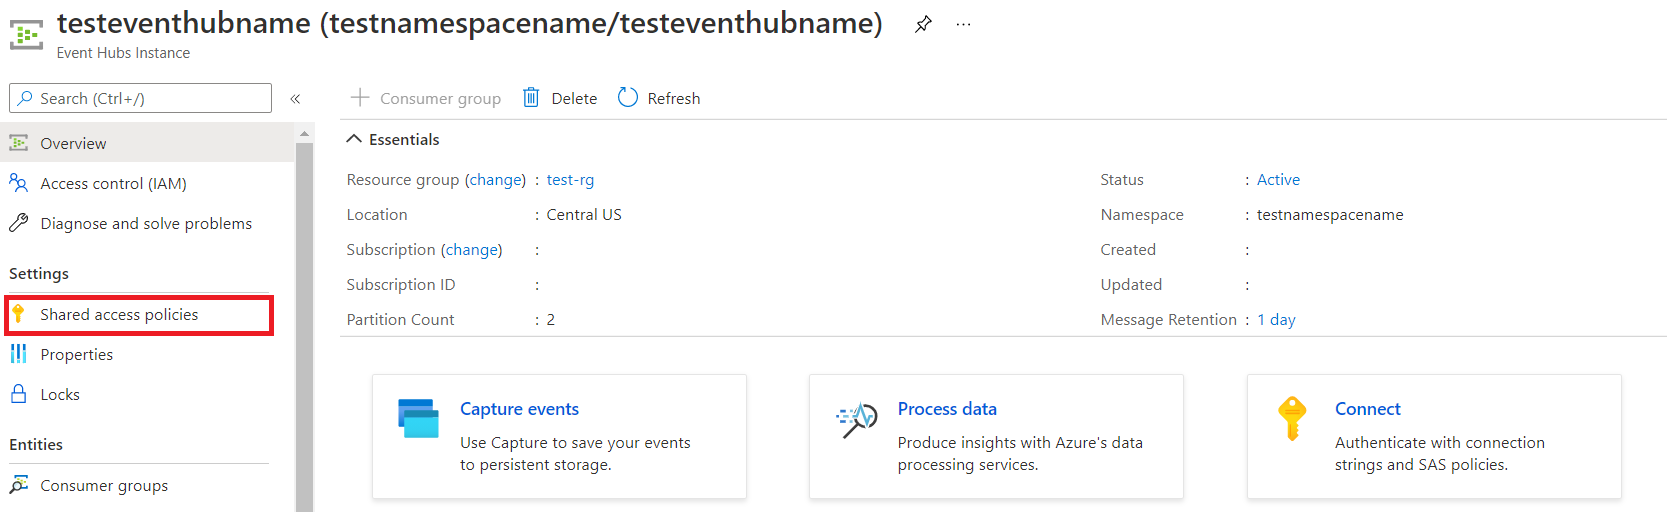
Task: Click the testnamespacename namespace value
Action: point(1330,214)
